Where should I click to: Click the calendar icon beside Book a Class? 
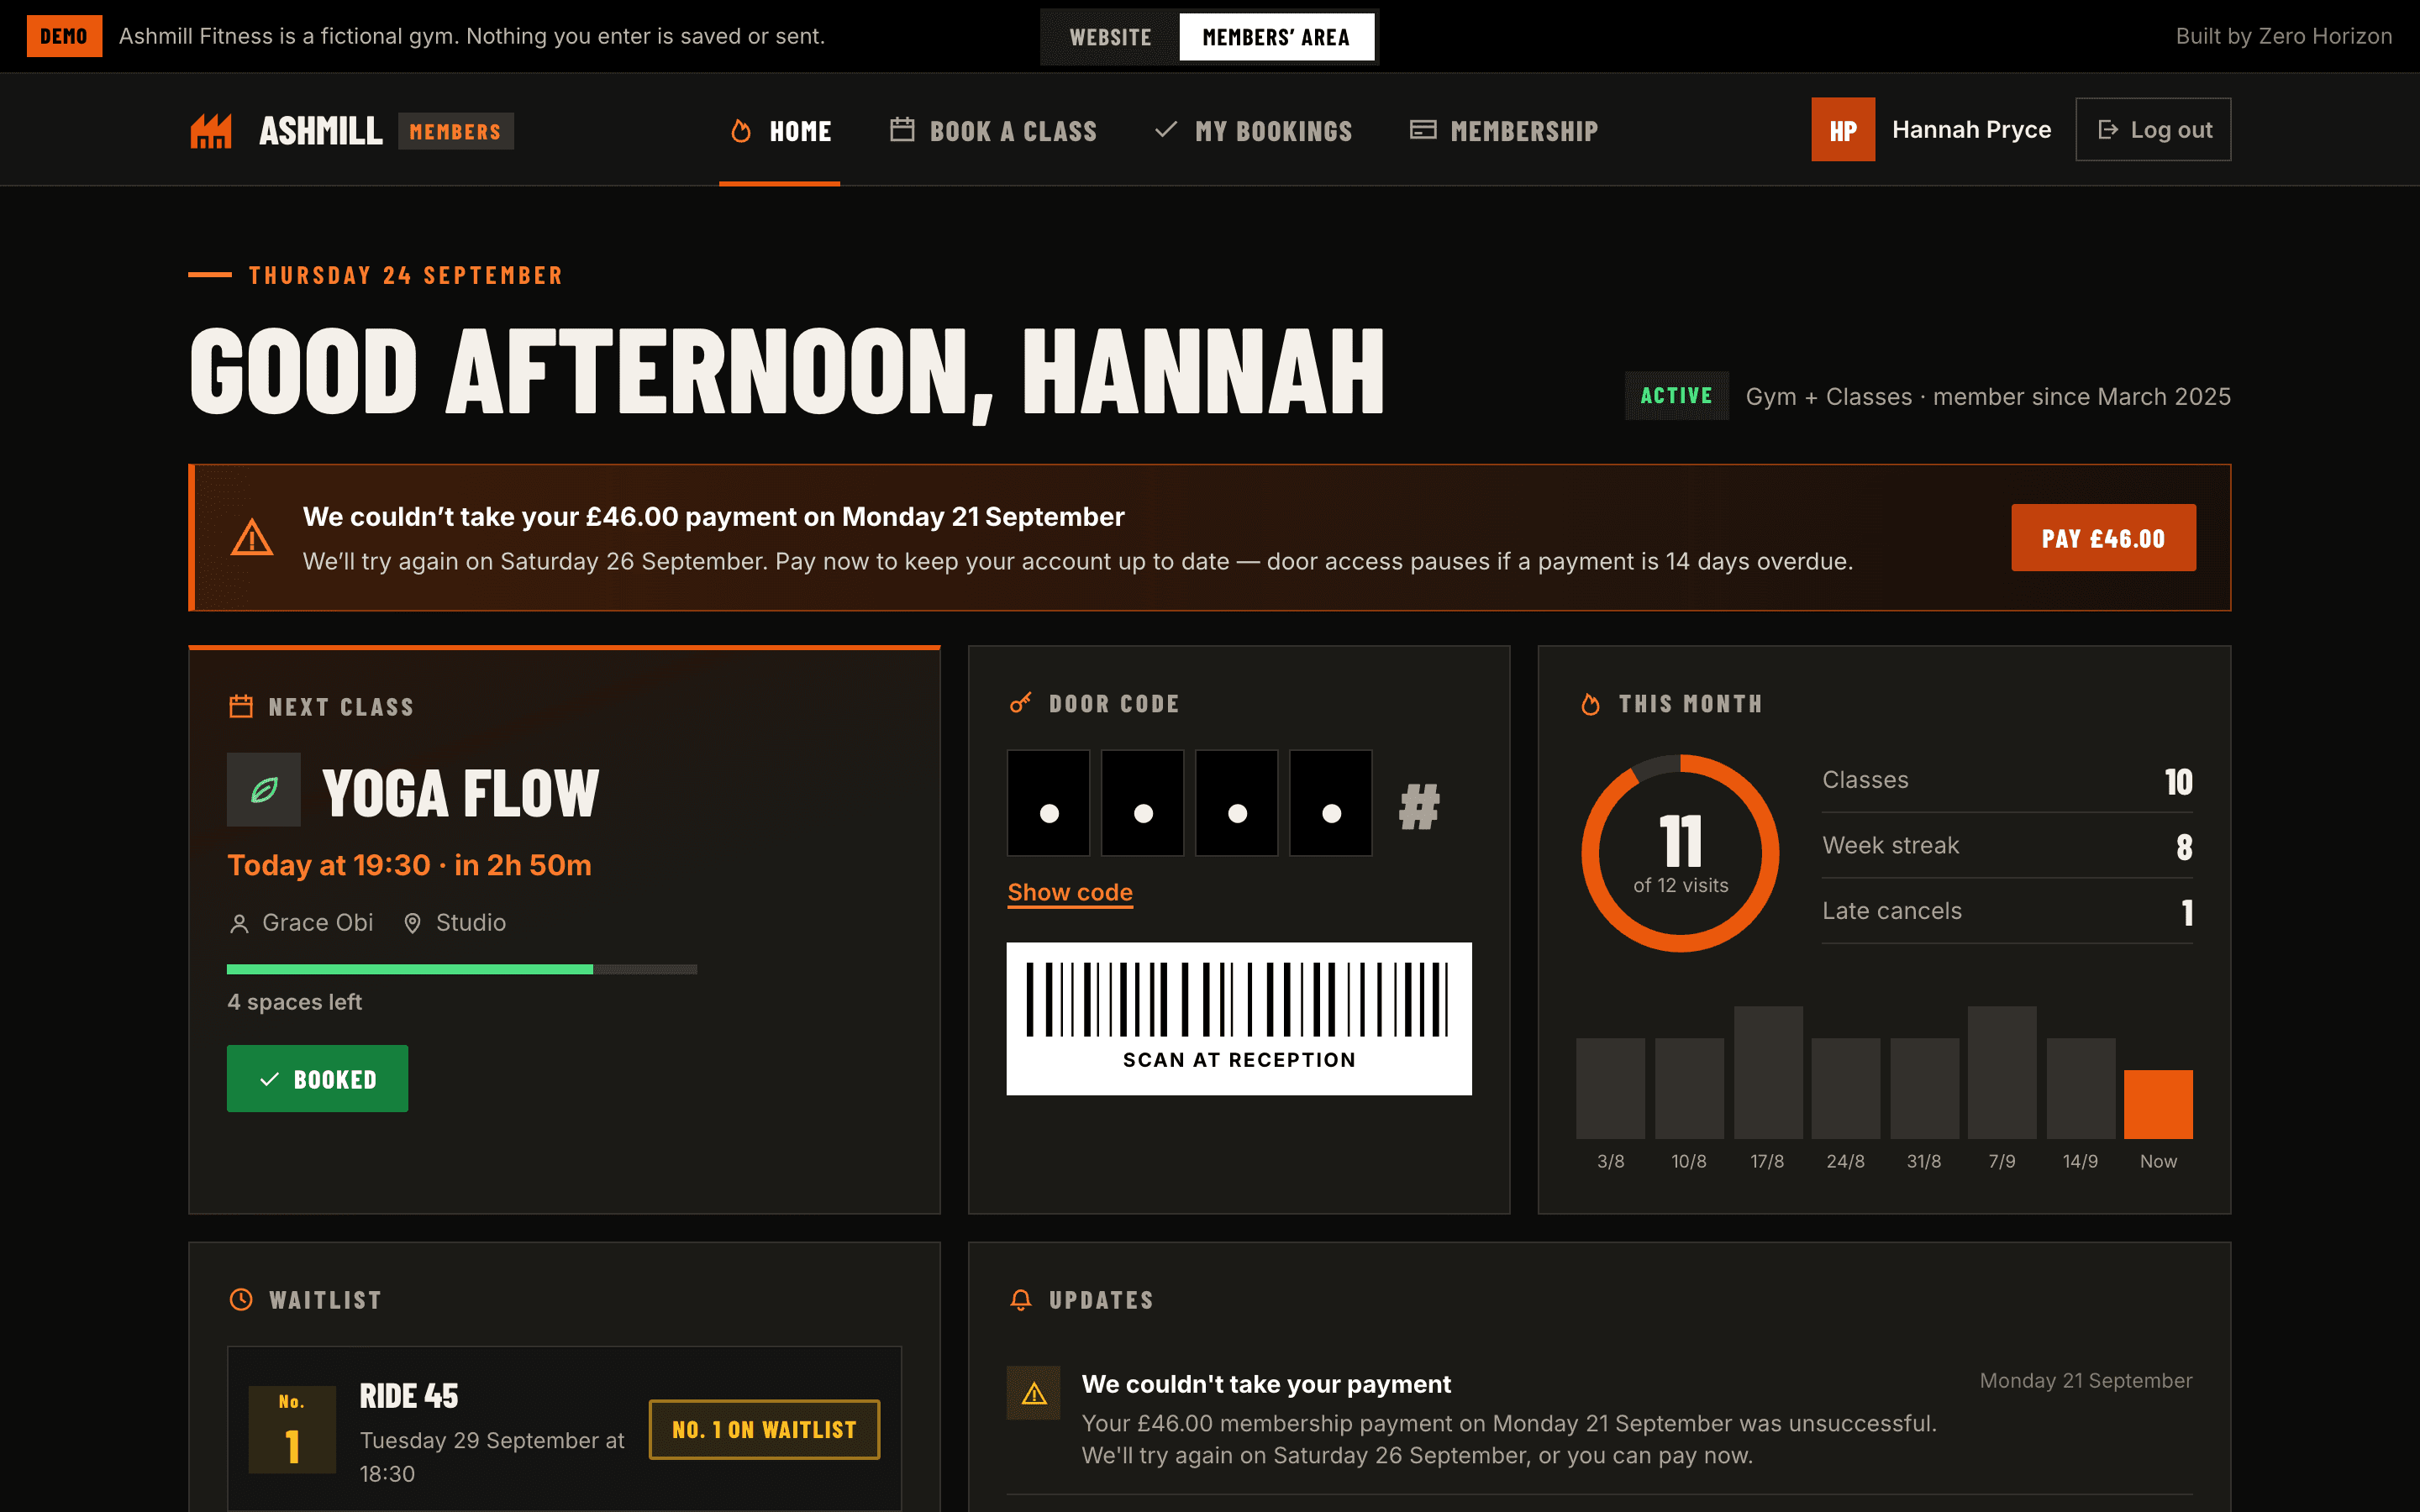click(902, 130)
